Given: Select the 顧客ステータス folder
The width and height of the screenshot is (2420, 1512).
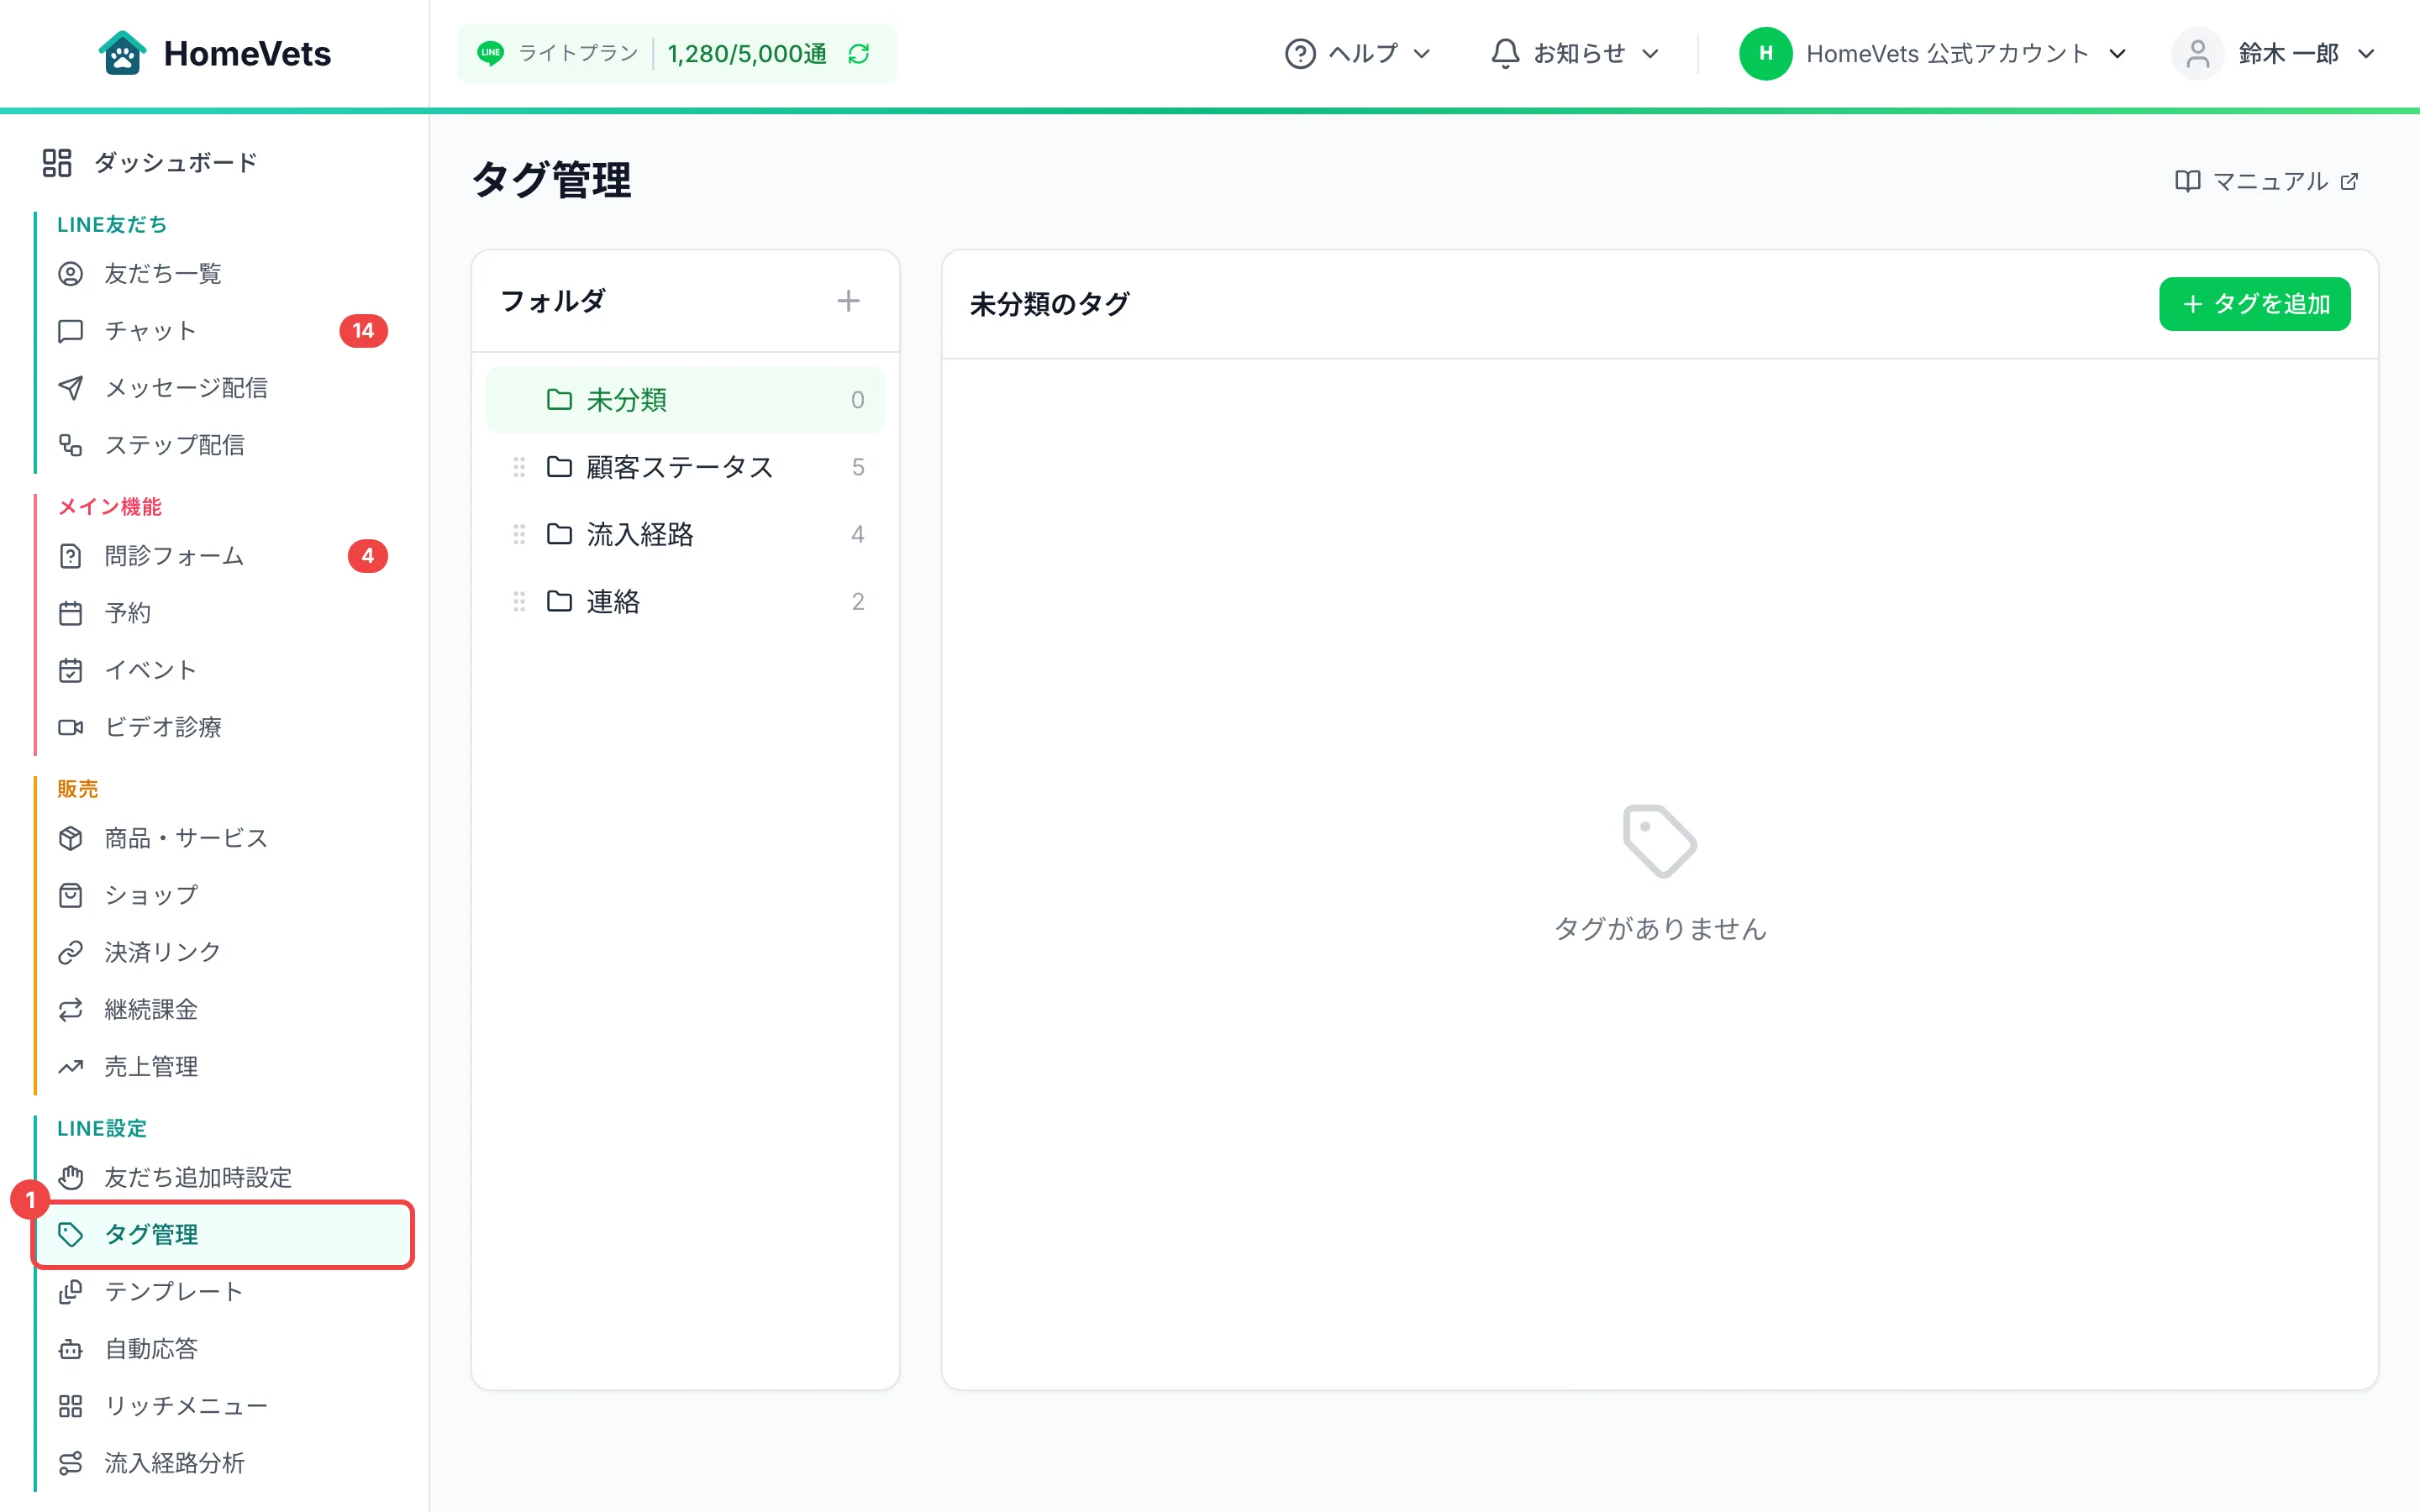Looking at the screenshot, I should coord(685,467).
